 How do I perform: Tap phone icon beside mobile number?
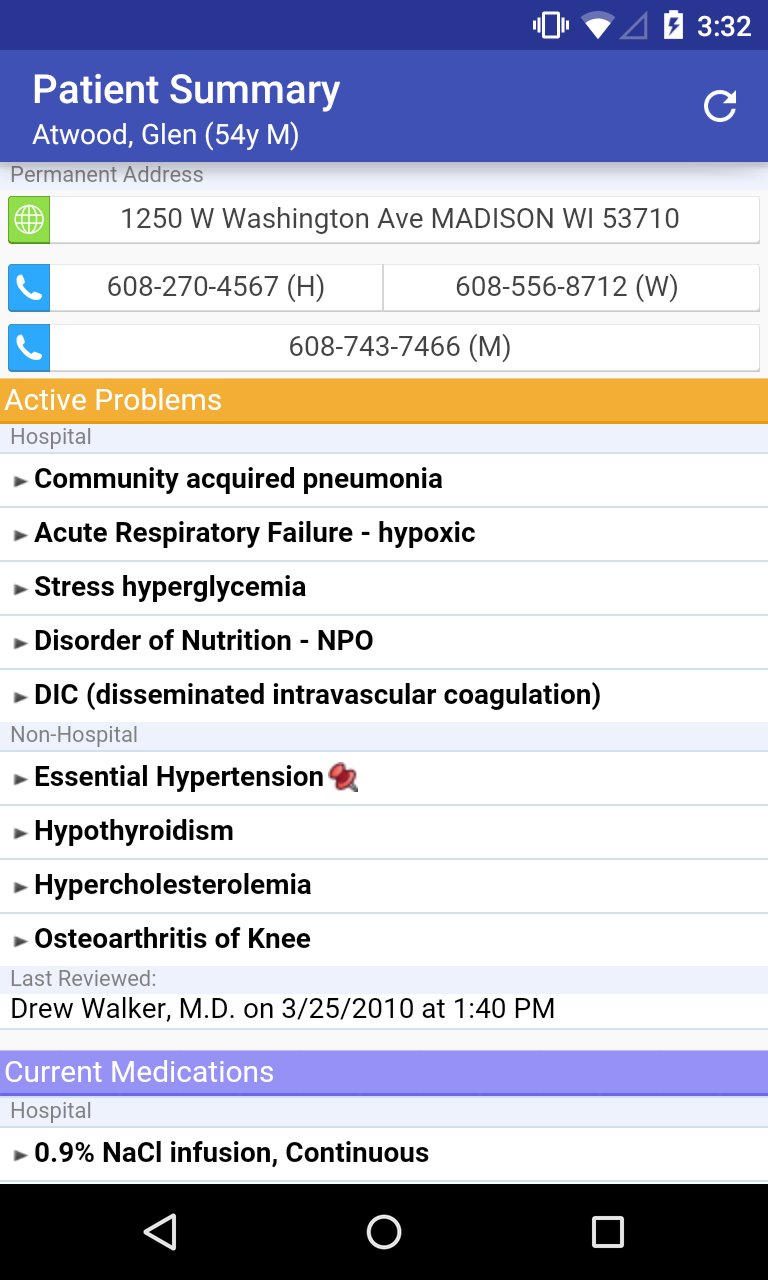[29, 348]
